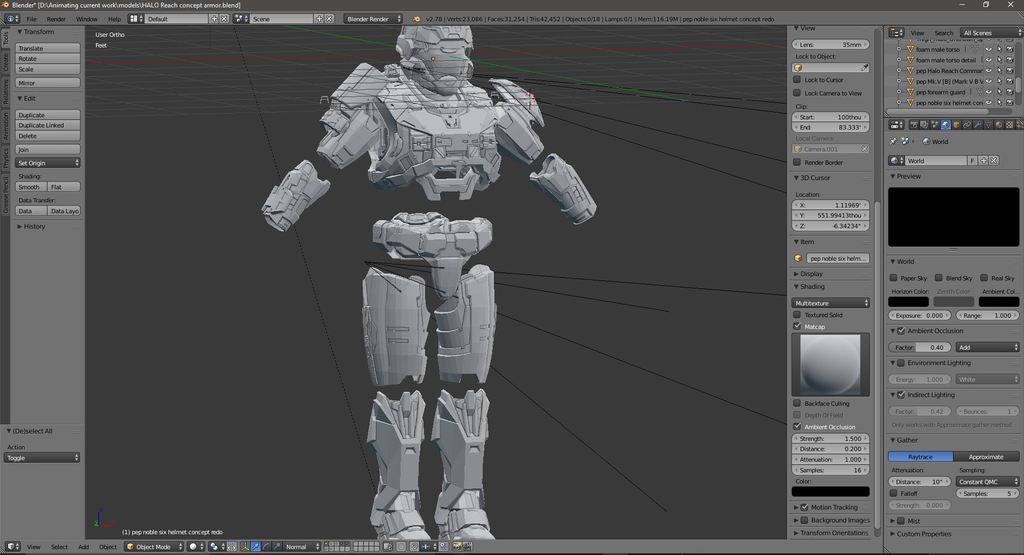The image size is (1024, 555).
Task: Open the Add menu in the viewport header
Action: click(83, 547)
